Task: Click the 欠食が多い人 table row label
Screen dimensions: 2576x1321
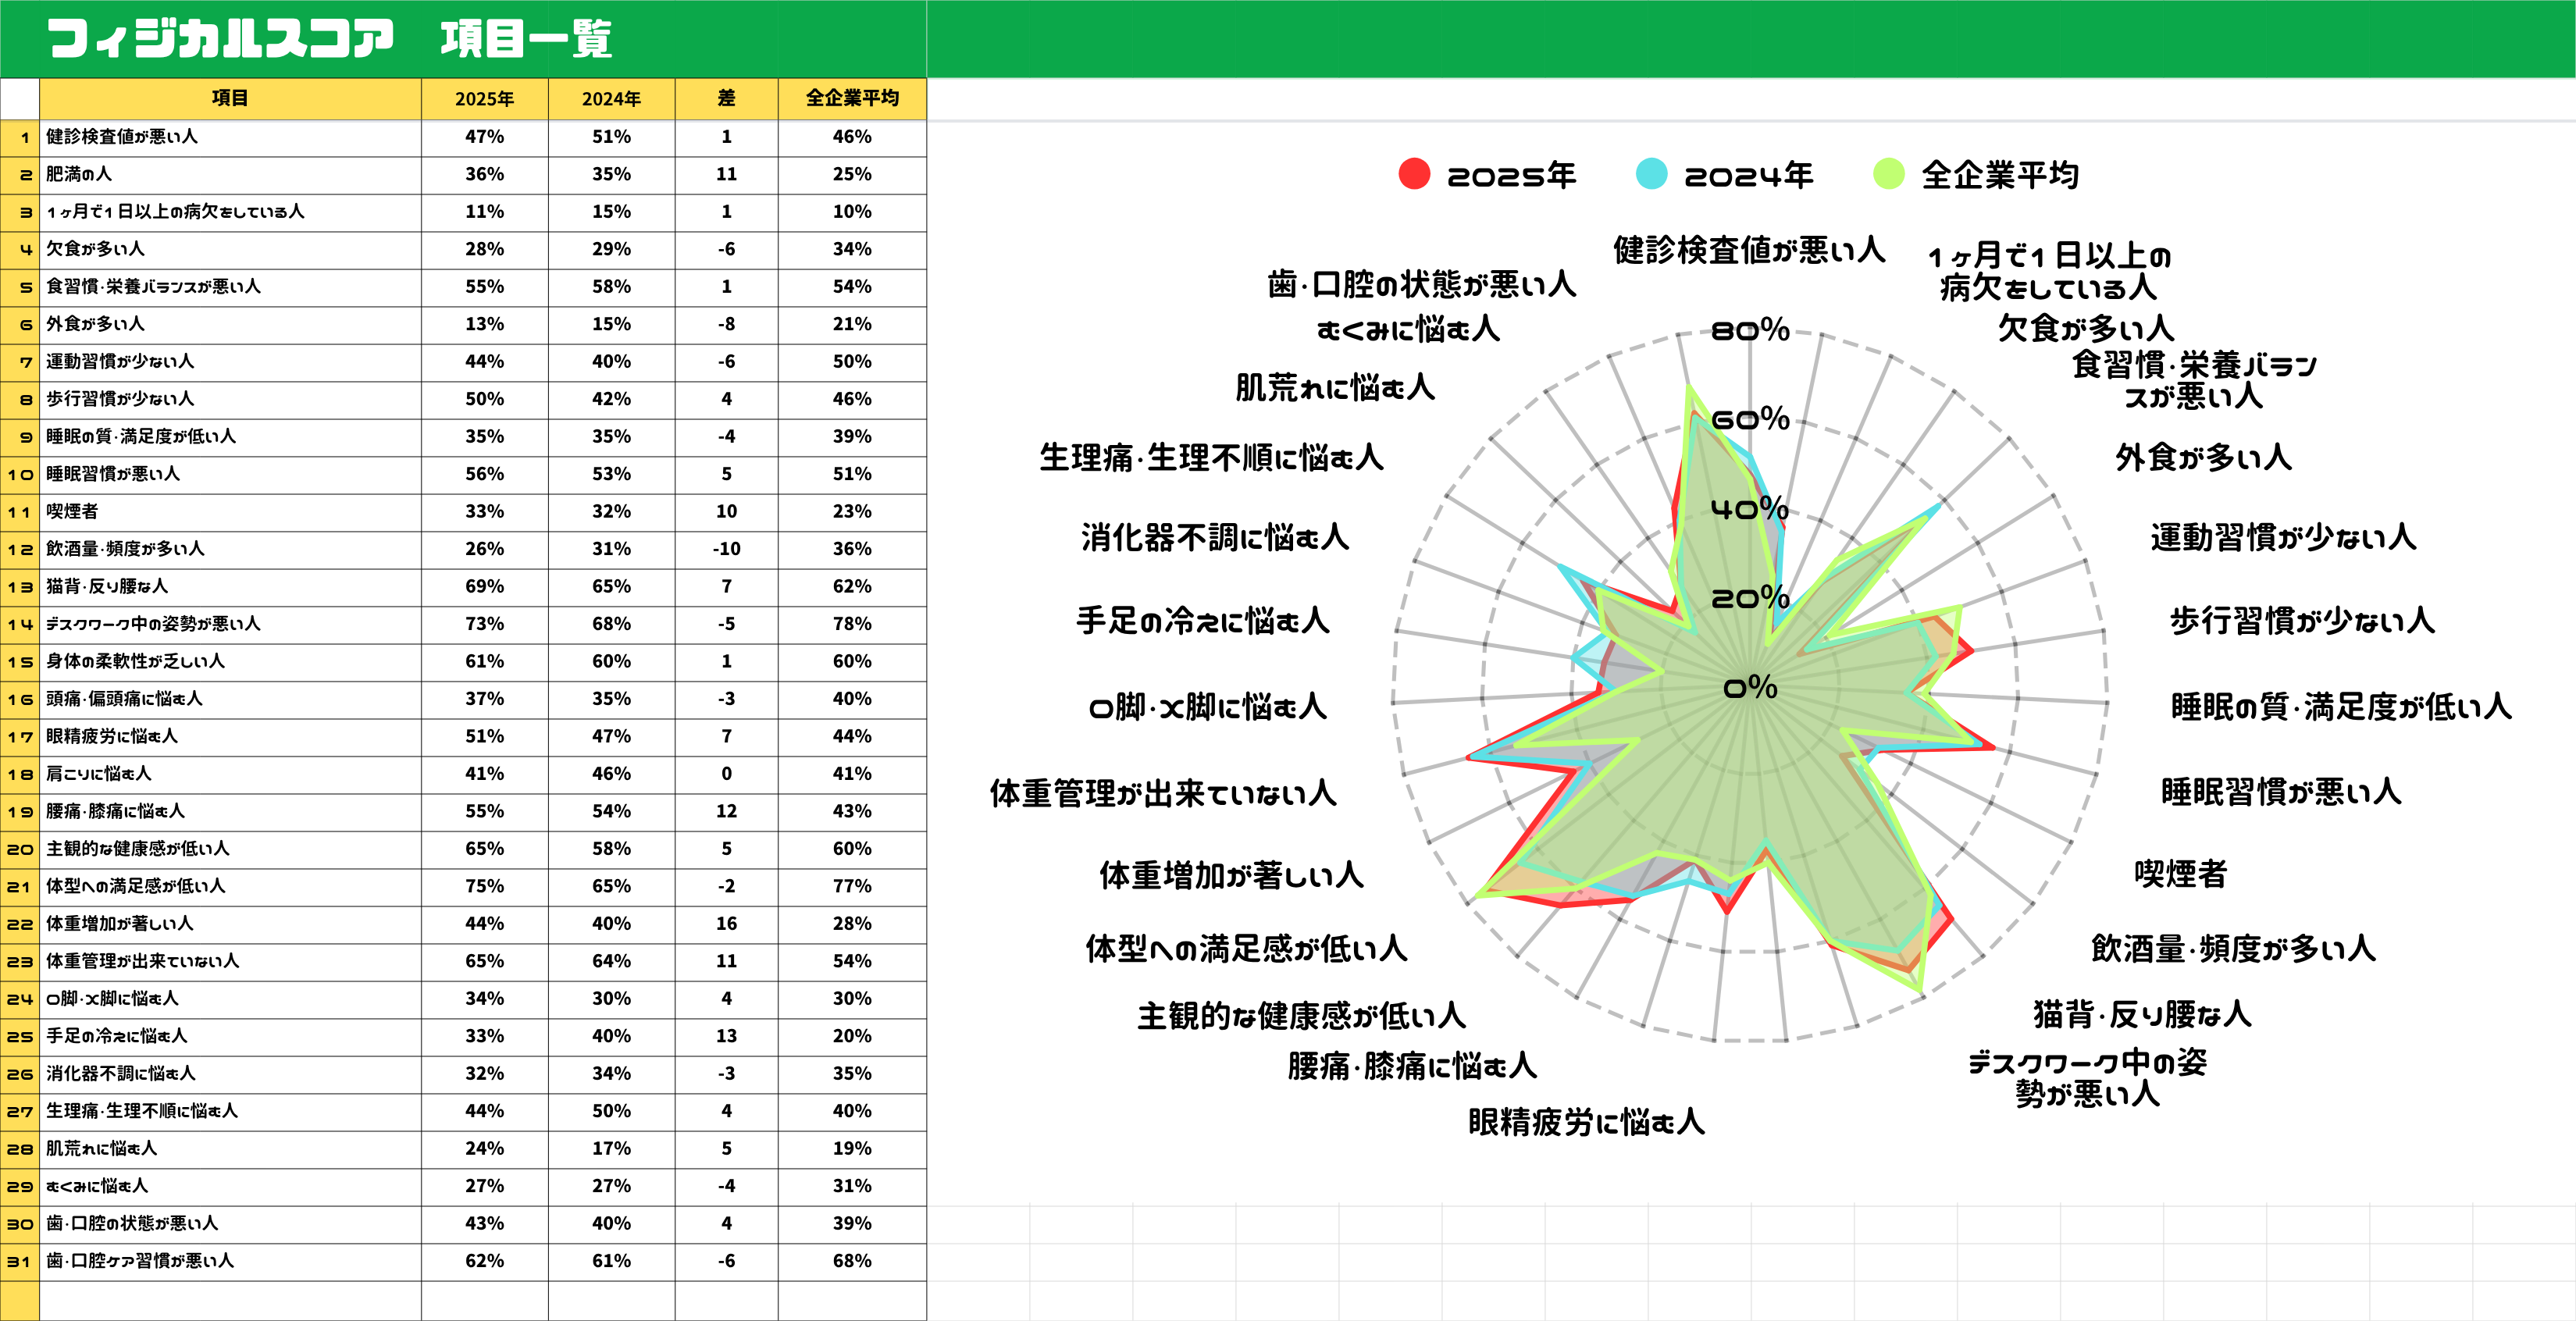Action: click(x=95, y=249)
